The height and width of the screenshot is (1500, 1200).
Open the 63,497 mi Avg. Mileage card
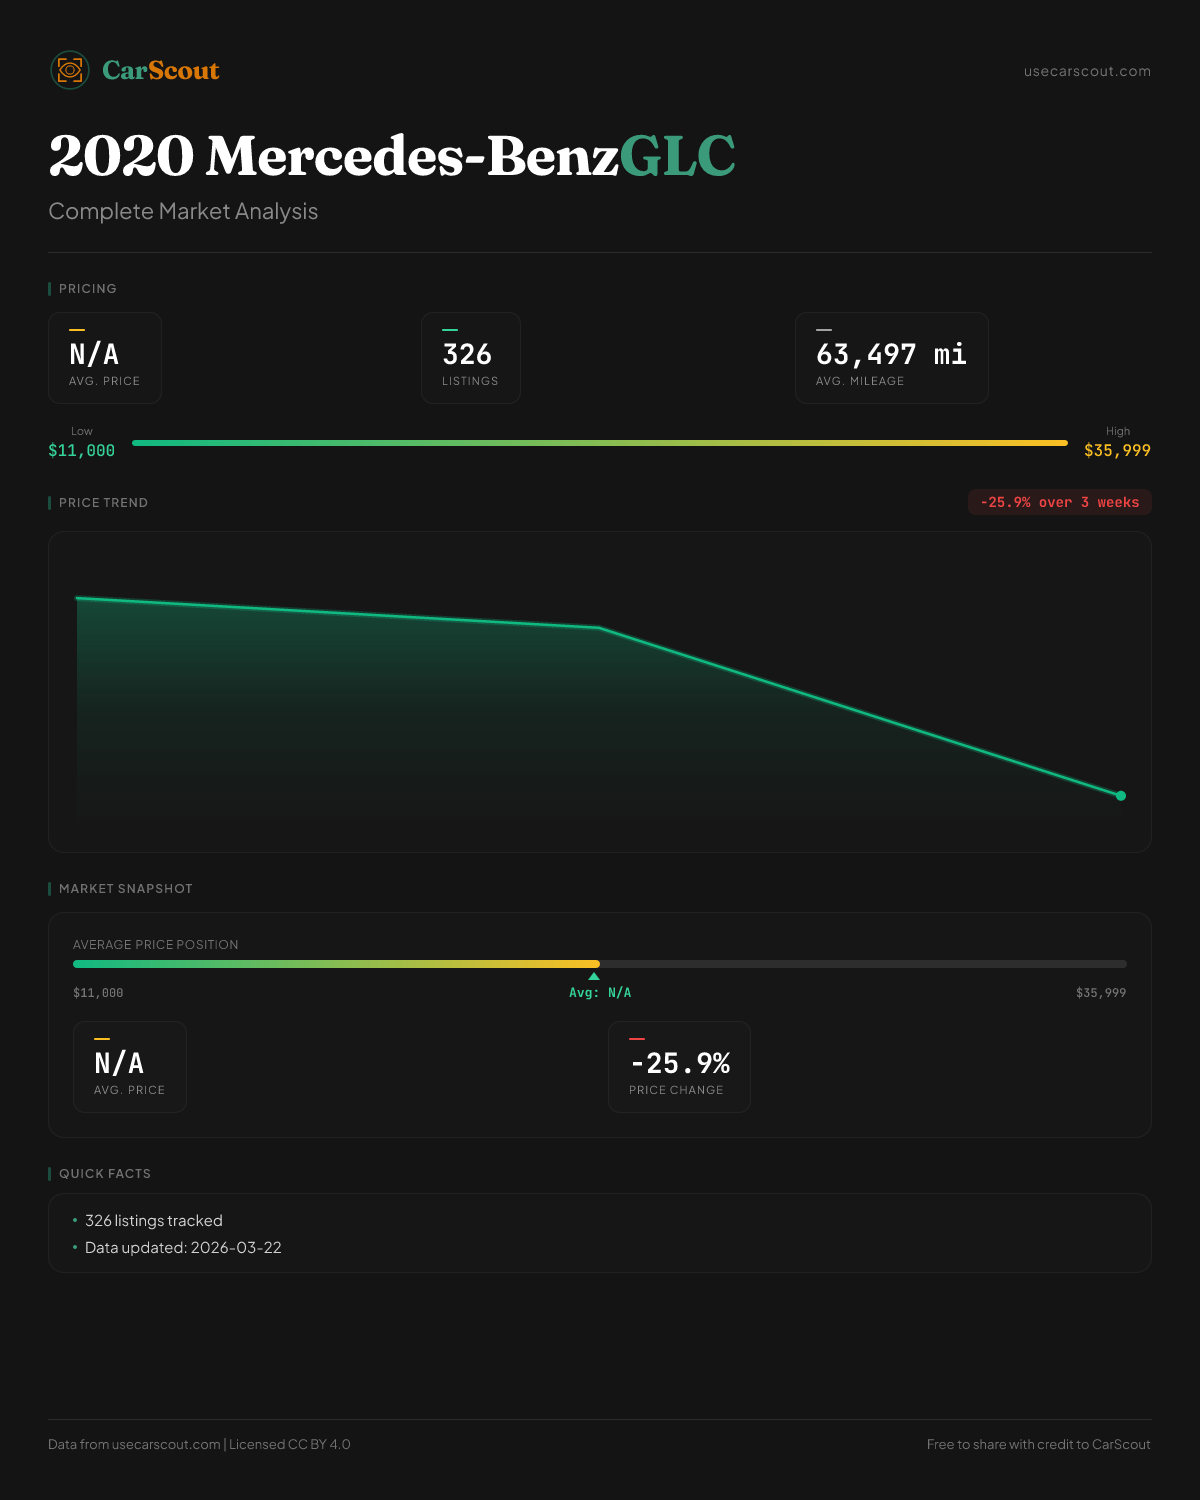891,358
